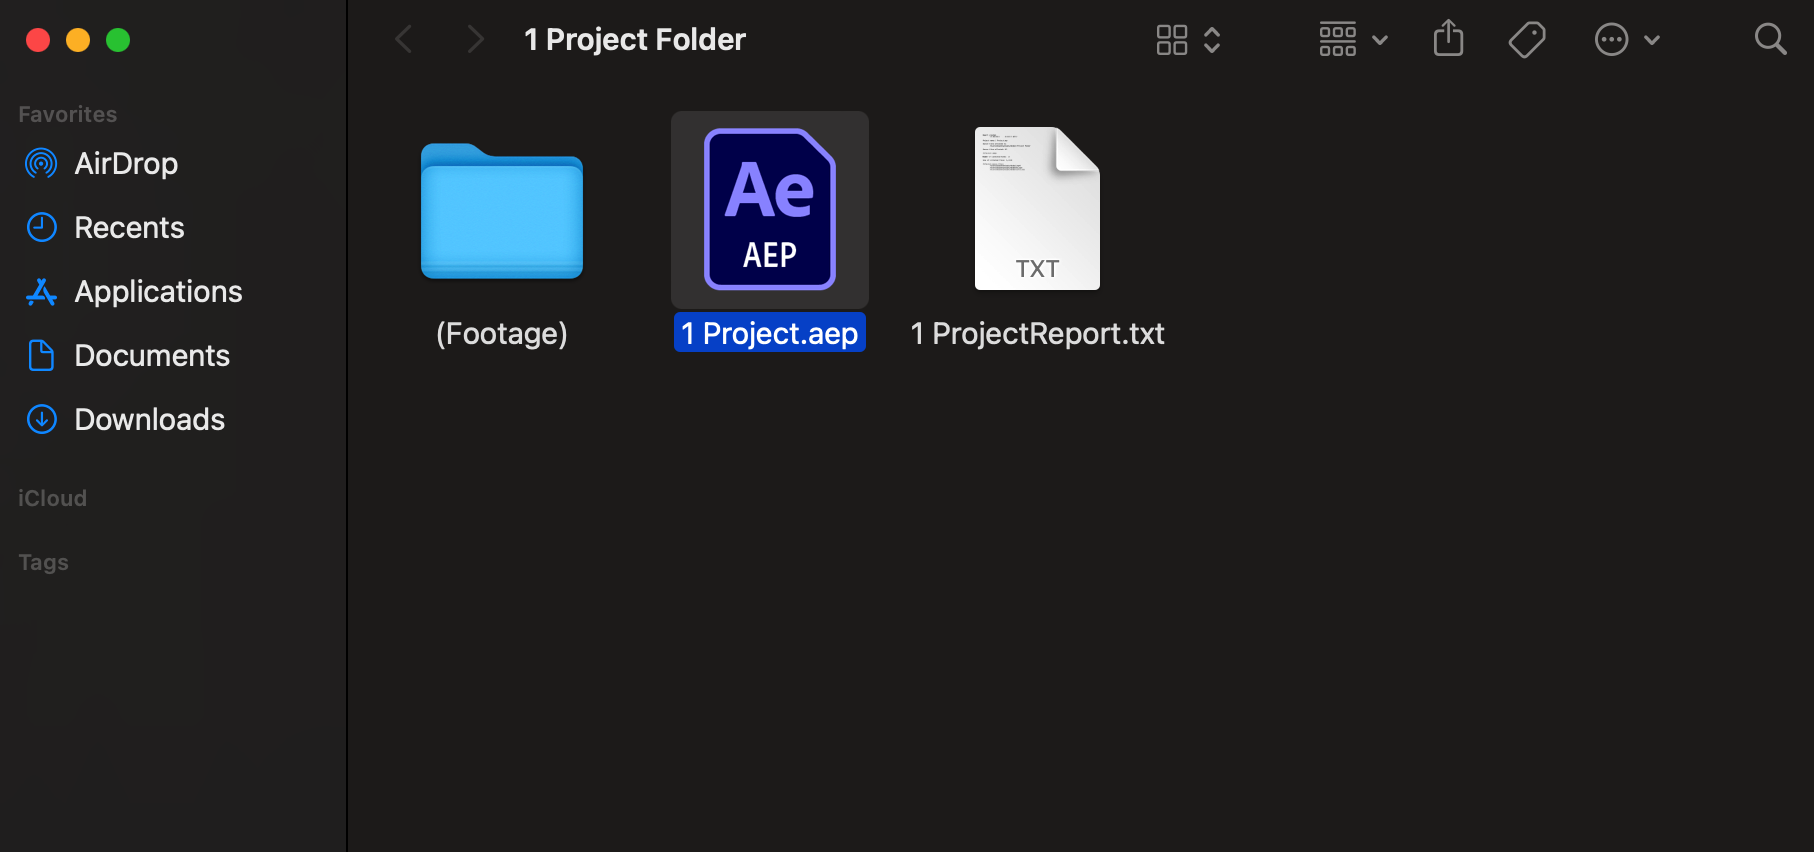Go forward with the right chevron
Image resolution: width=1814 pixels, height=852 pixels.
475,40
